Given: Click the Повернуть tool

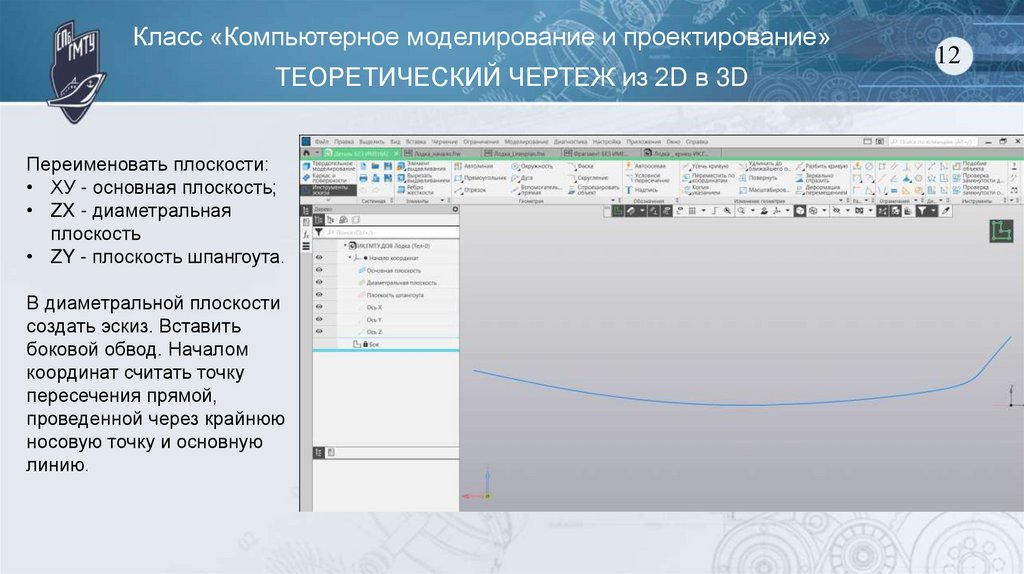Looking at the screenshot, I should coord(758,178).
